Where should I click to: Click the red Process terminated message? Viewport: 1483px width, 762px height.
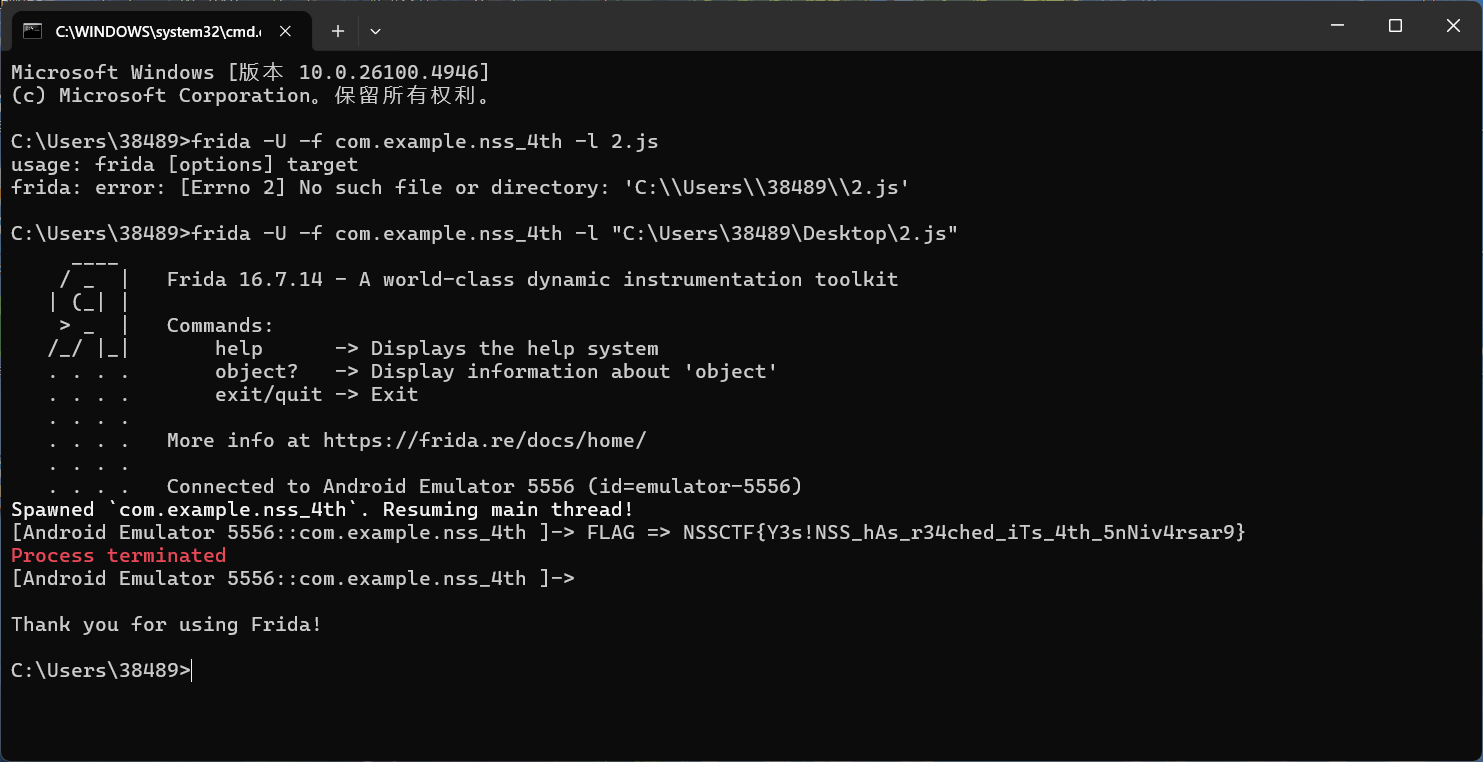tap(118, 555)
